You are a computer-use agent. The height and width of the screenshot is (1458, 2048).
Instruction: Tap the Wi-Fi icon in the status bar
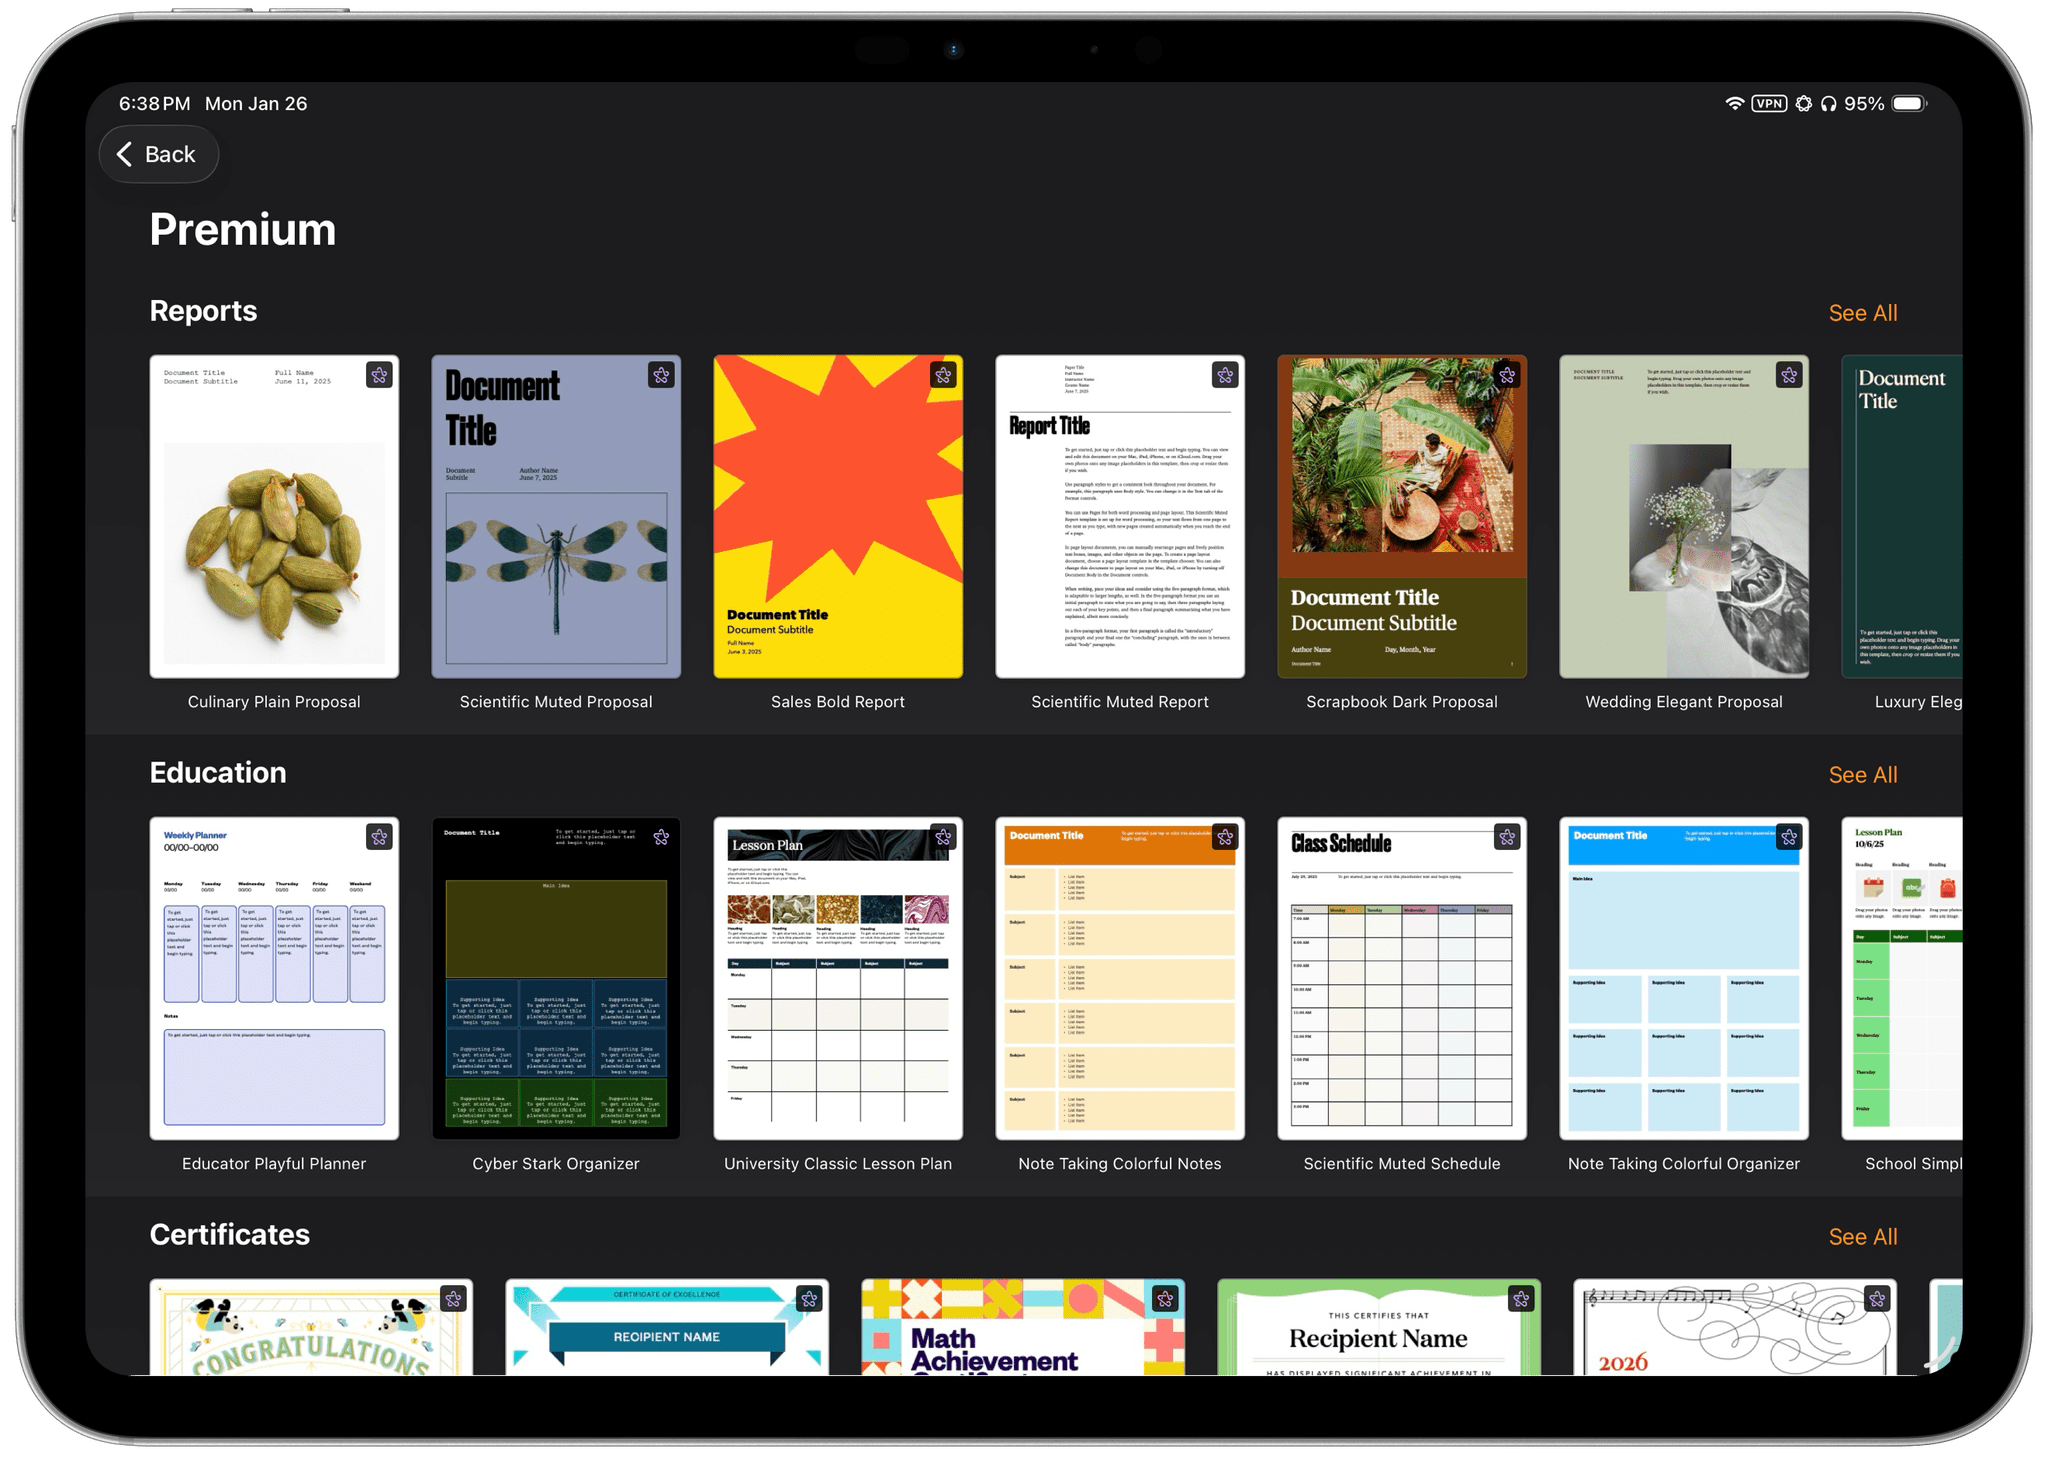(x=1733, y=103)
